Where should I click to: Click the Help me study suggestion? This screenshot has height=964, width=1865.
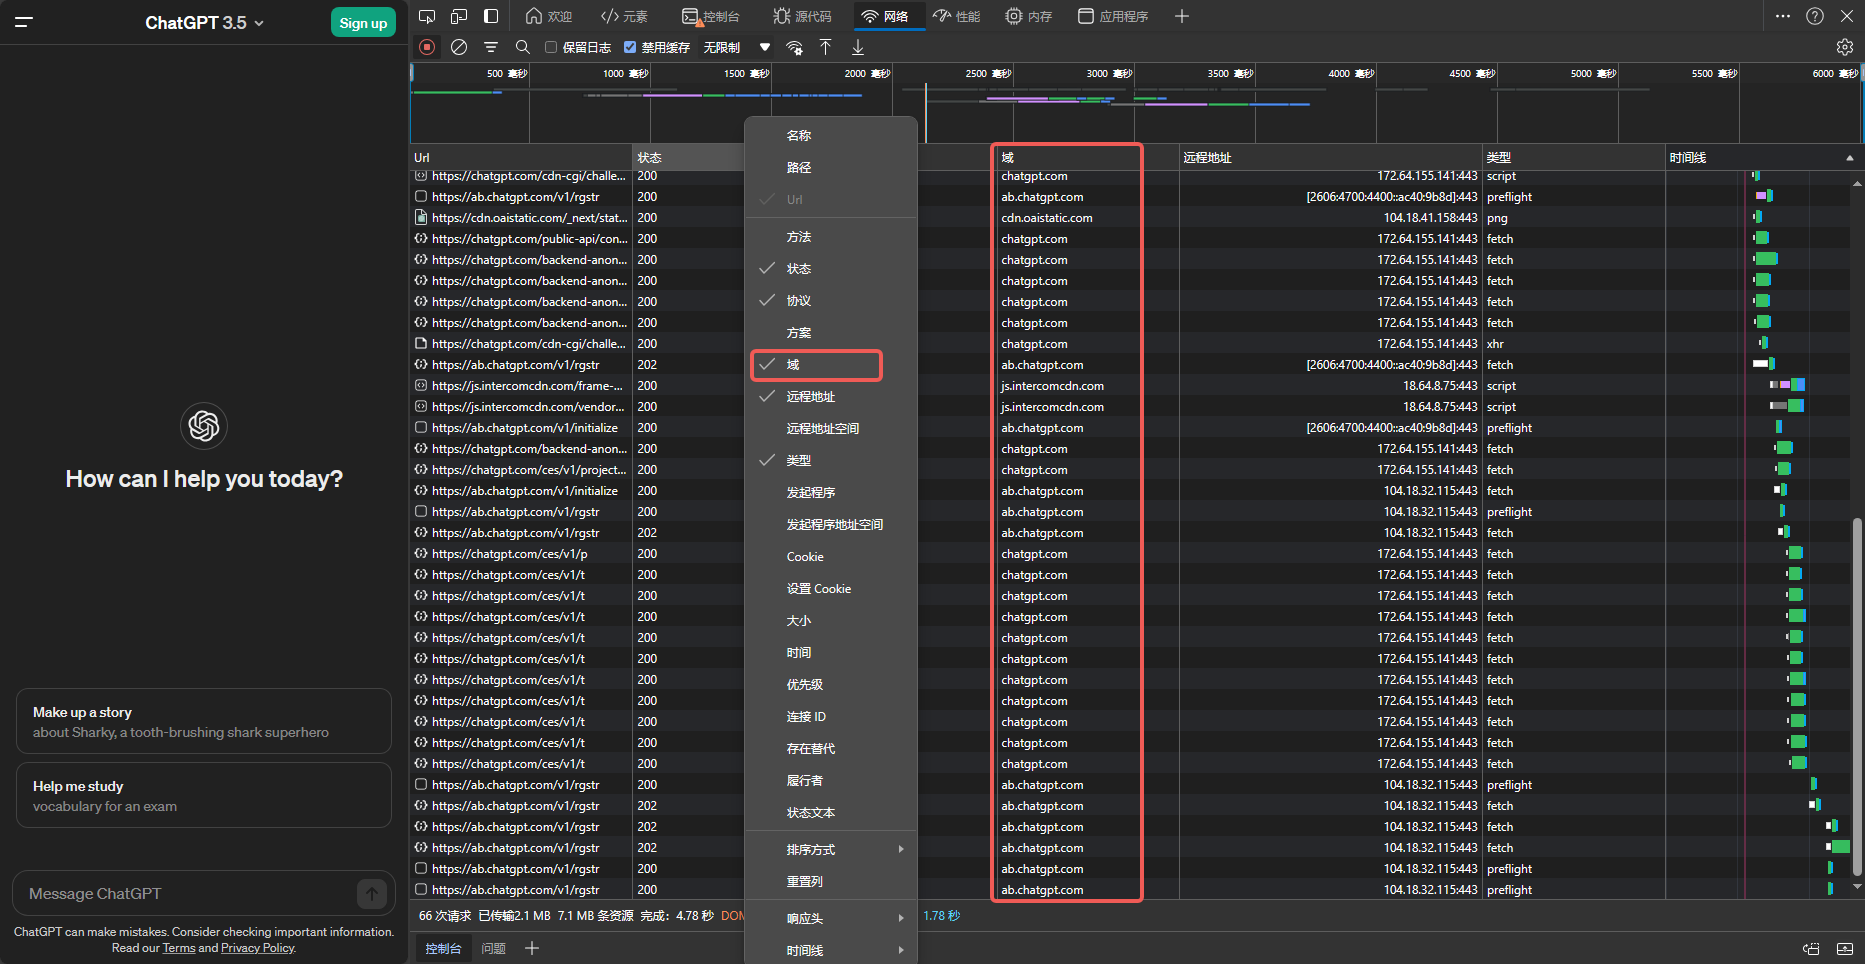(x=204, y=795)
